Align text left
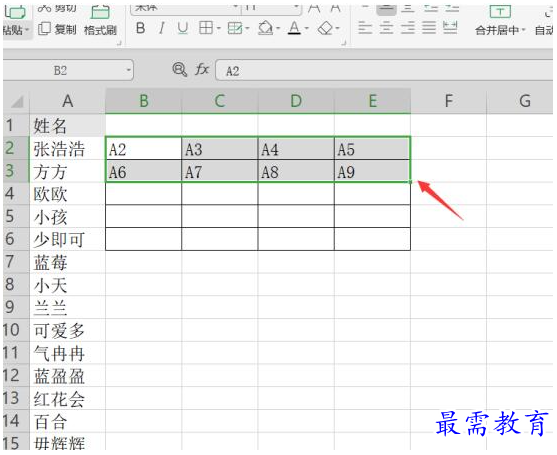Viewport: 557px width, 455px height. tap(365, 28)
